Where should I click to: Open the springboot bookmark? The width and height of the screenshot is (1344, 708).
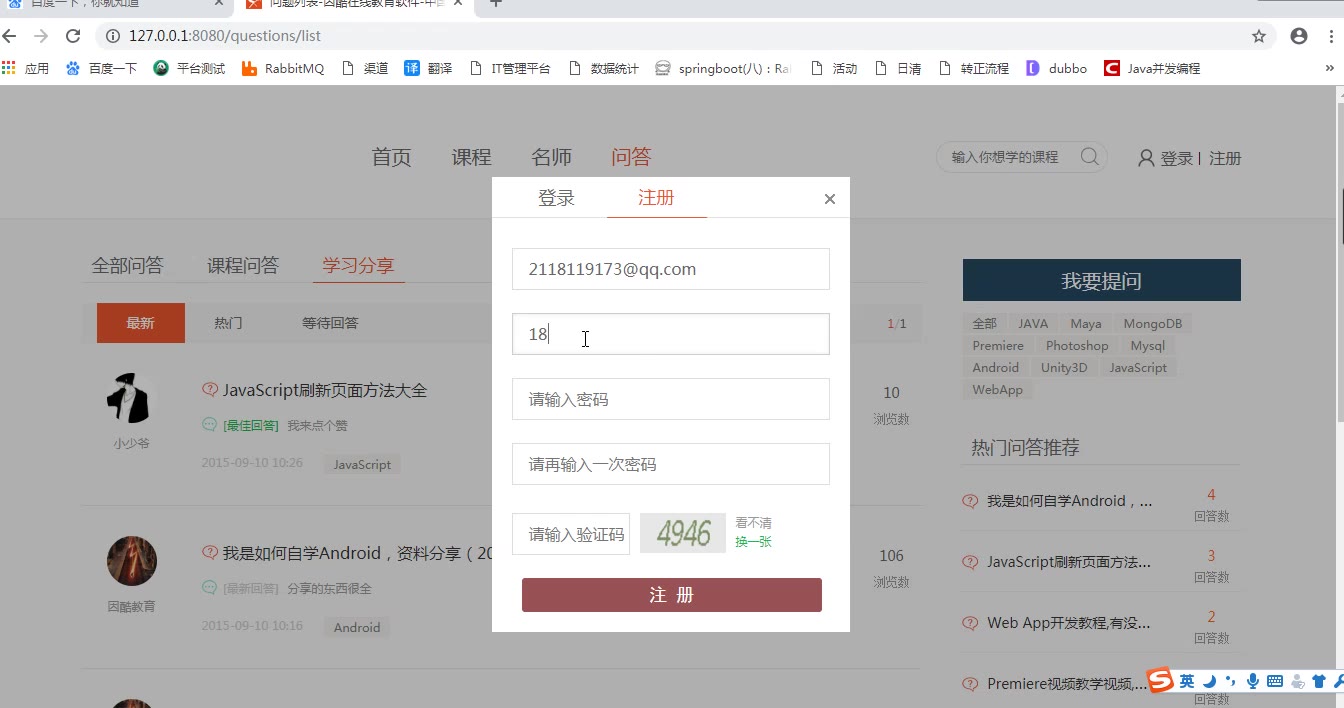[x=723, y=68]
